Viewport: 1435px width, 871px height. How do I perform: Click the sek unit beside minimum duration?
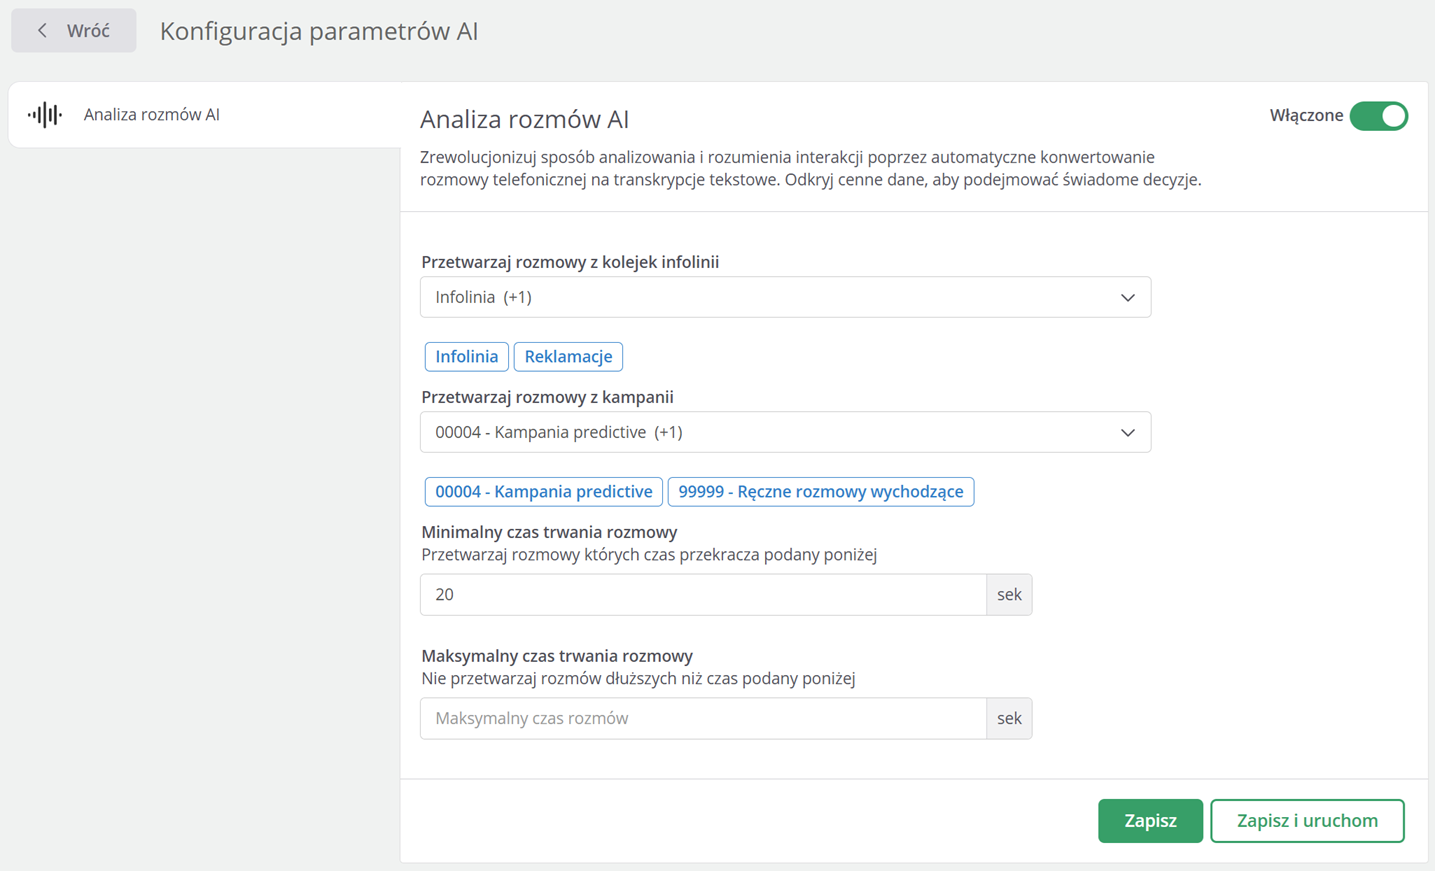point(1009,595)
